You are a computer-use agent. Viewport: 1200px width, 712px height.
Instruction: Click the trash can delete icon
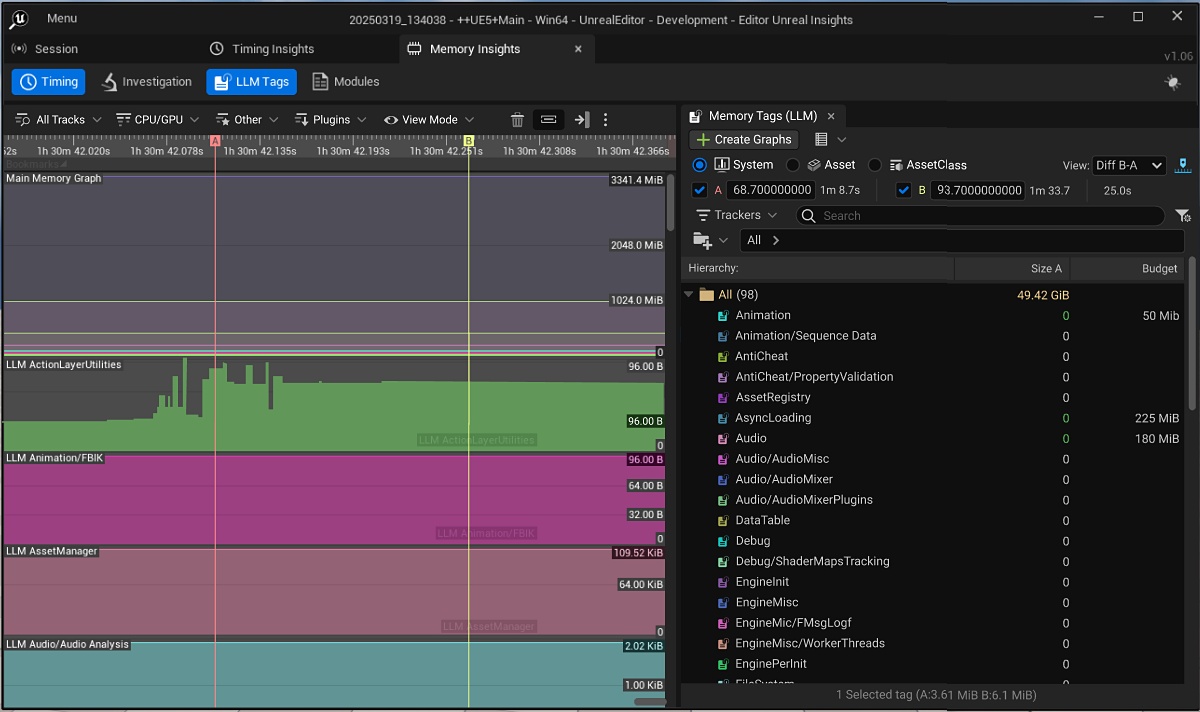(x=517, y=120)
